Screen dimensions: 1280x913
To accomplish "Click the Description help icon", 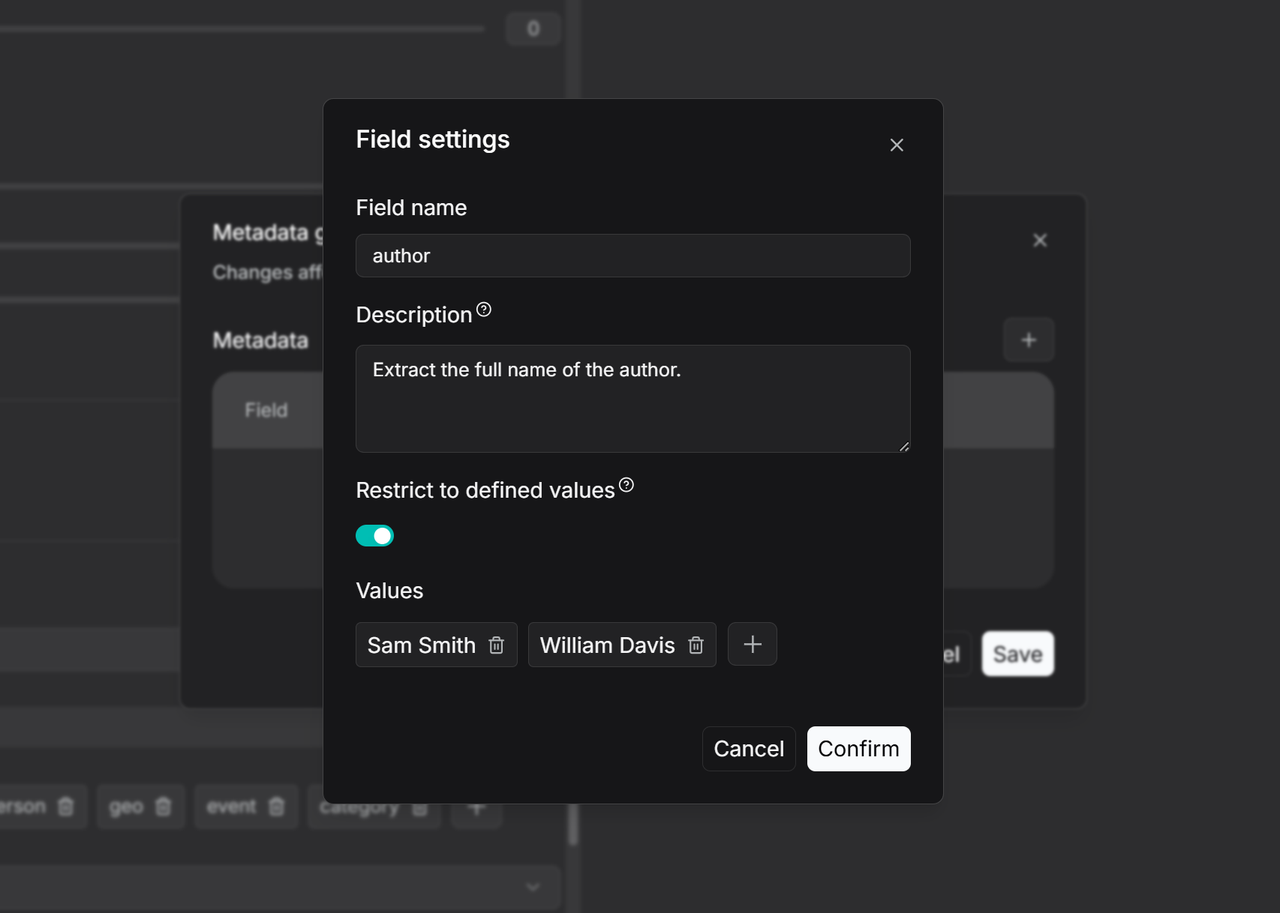I will point(484,310).
